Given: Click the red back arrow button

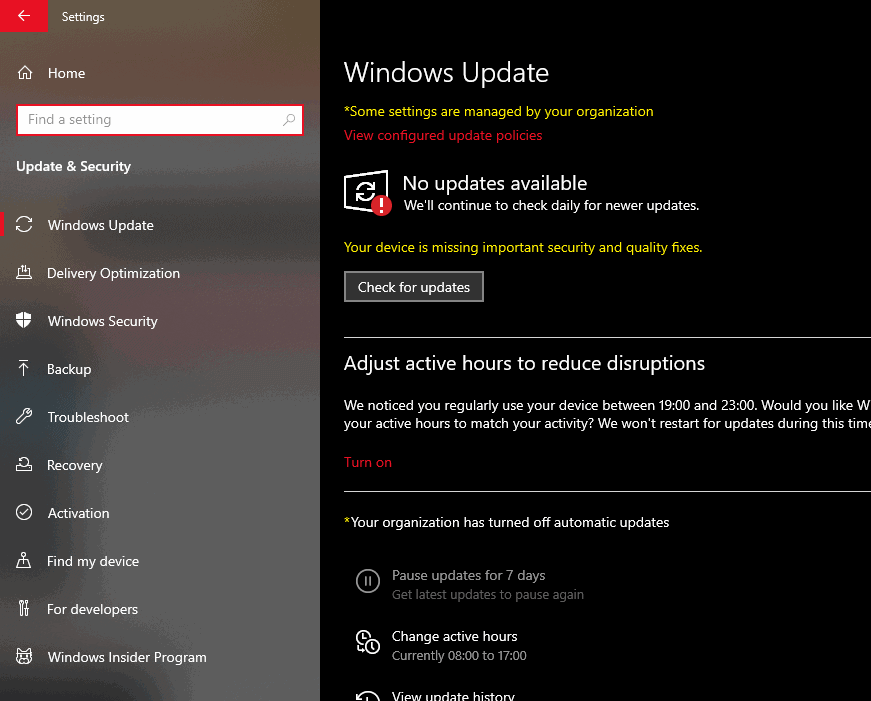Looking at the screenshot, I should coord(24,16).
